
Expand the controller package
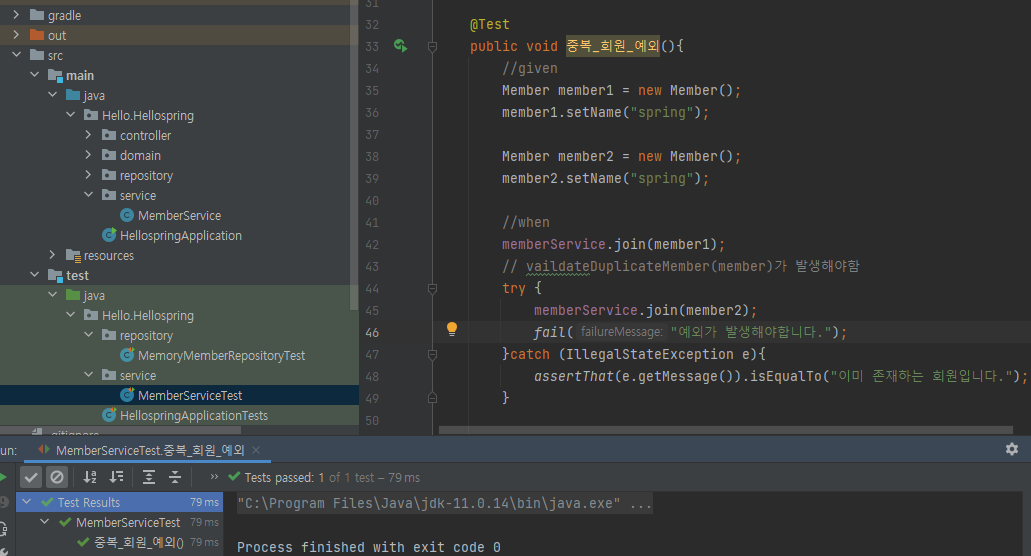coord(88,135)
